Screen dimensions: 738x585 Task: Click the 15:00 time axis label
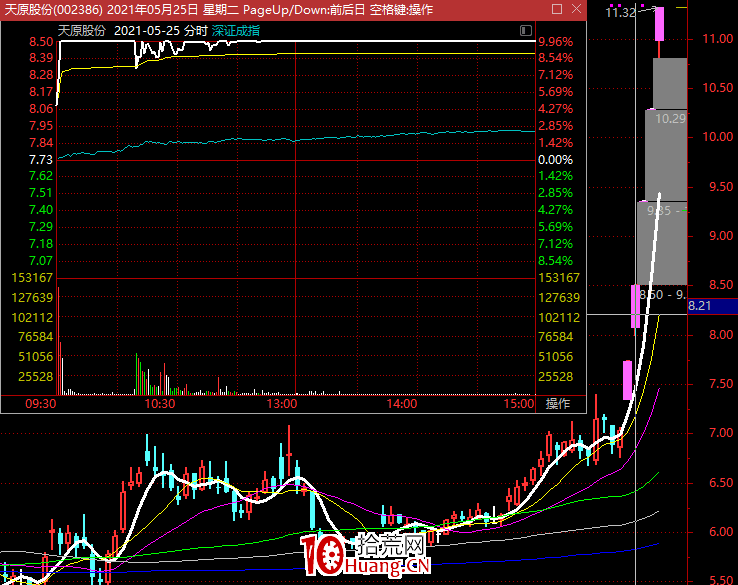coord(519,404)
